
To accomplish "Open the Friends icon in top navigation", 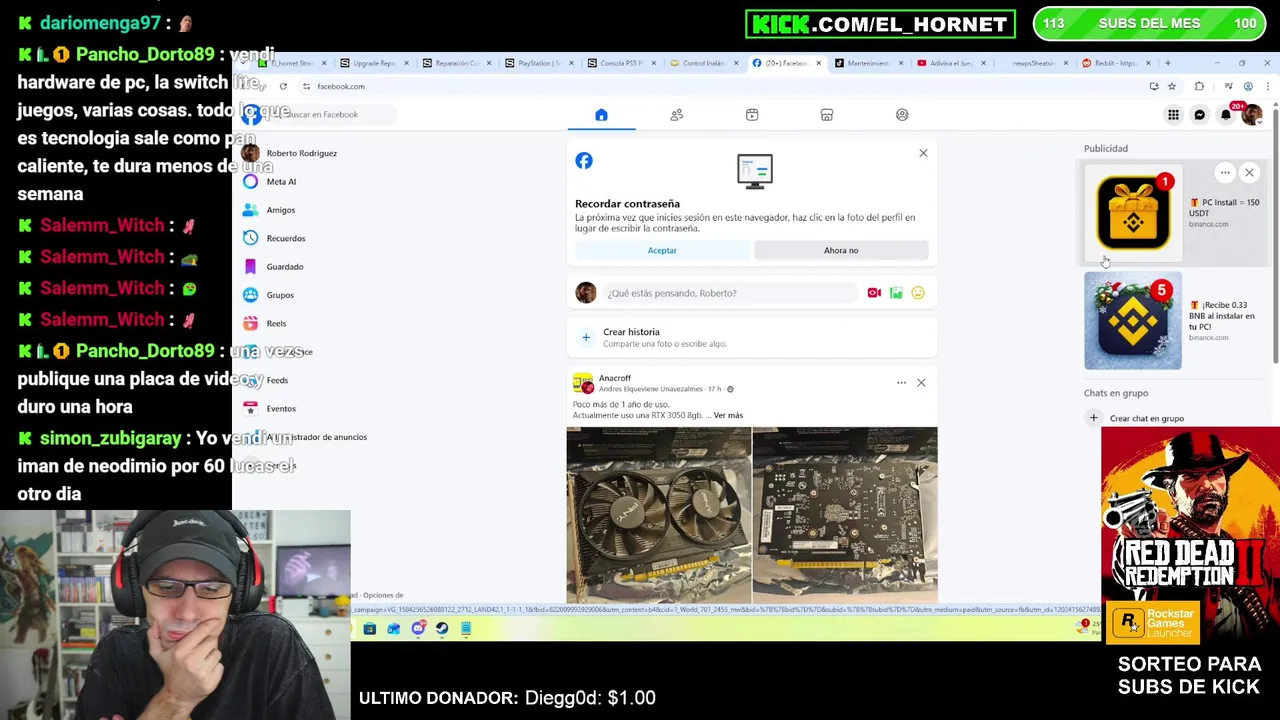I will (x=677, y=115).
